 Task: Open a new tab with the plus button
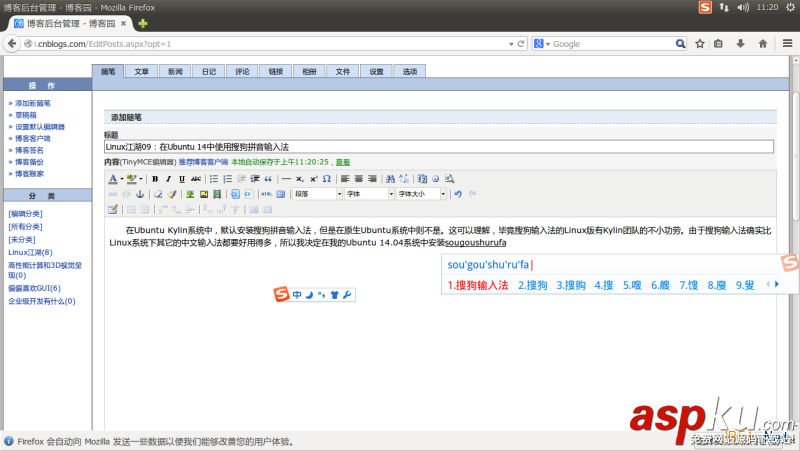143,23
